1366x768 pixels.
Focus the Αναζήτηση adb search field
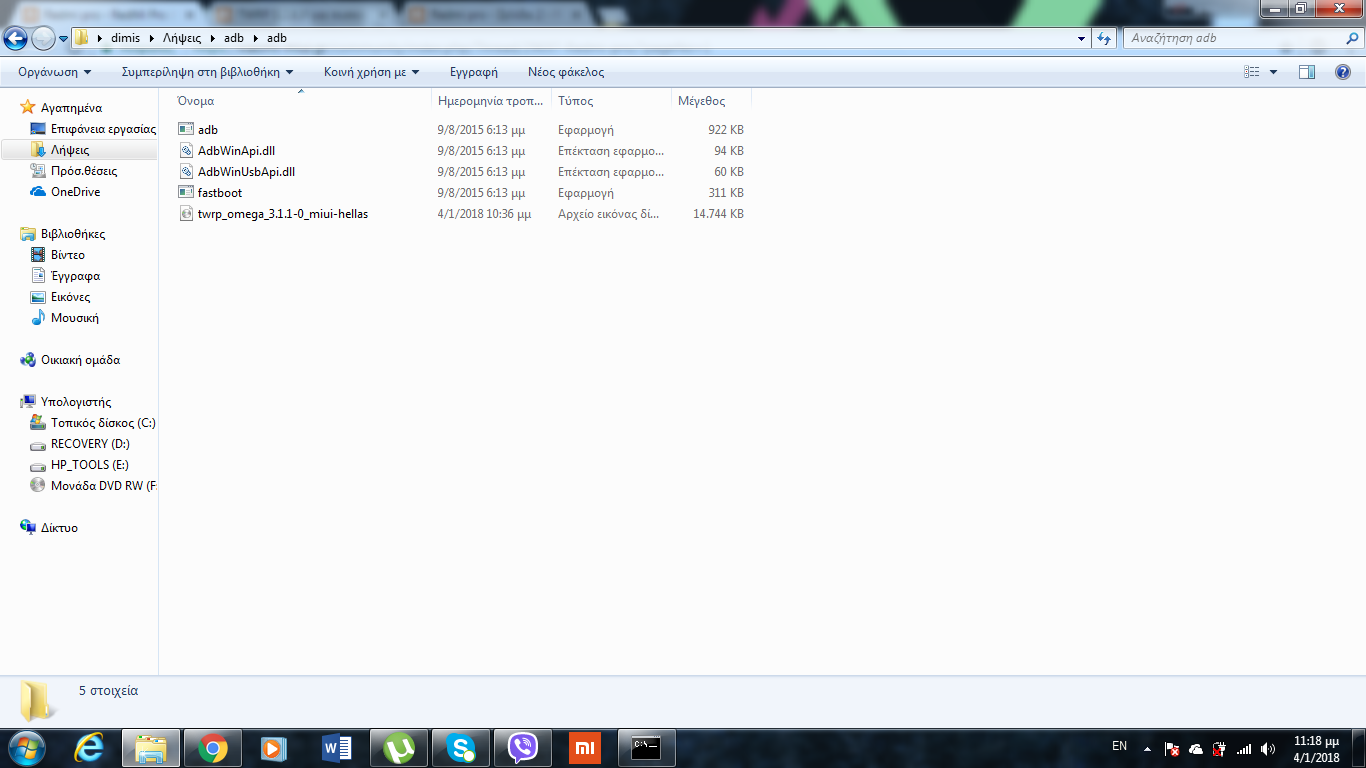(1232, 39)
